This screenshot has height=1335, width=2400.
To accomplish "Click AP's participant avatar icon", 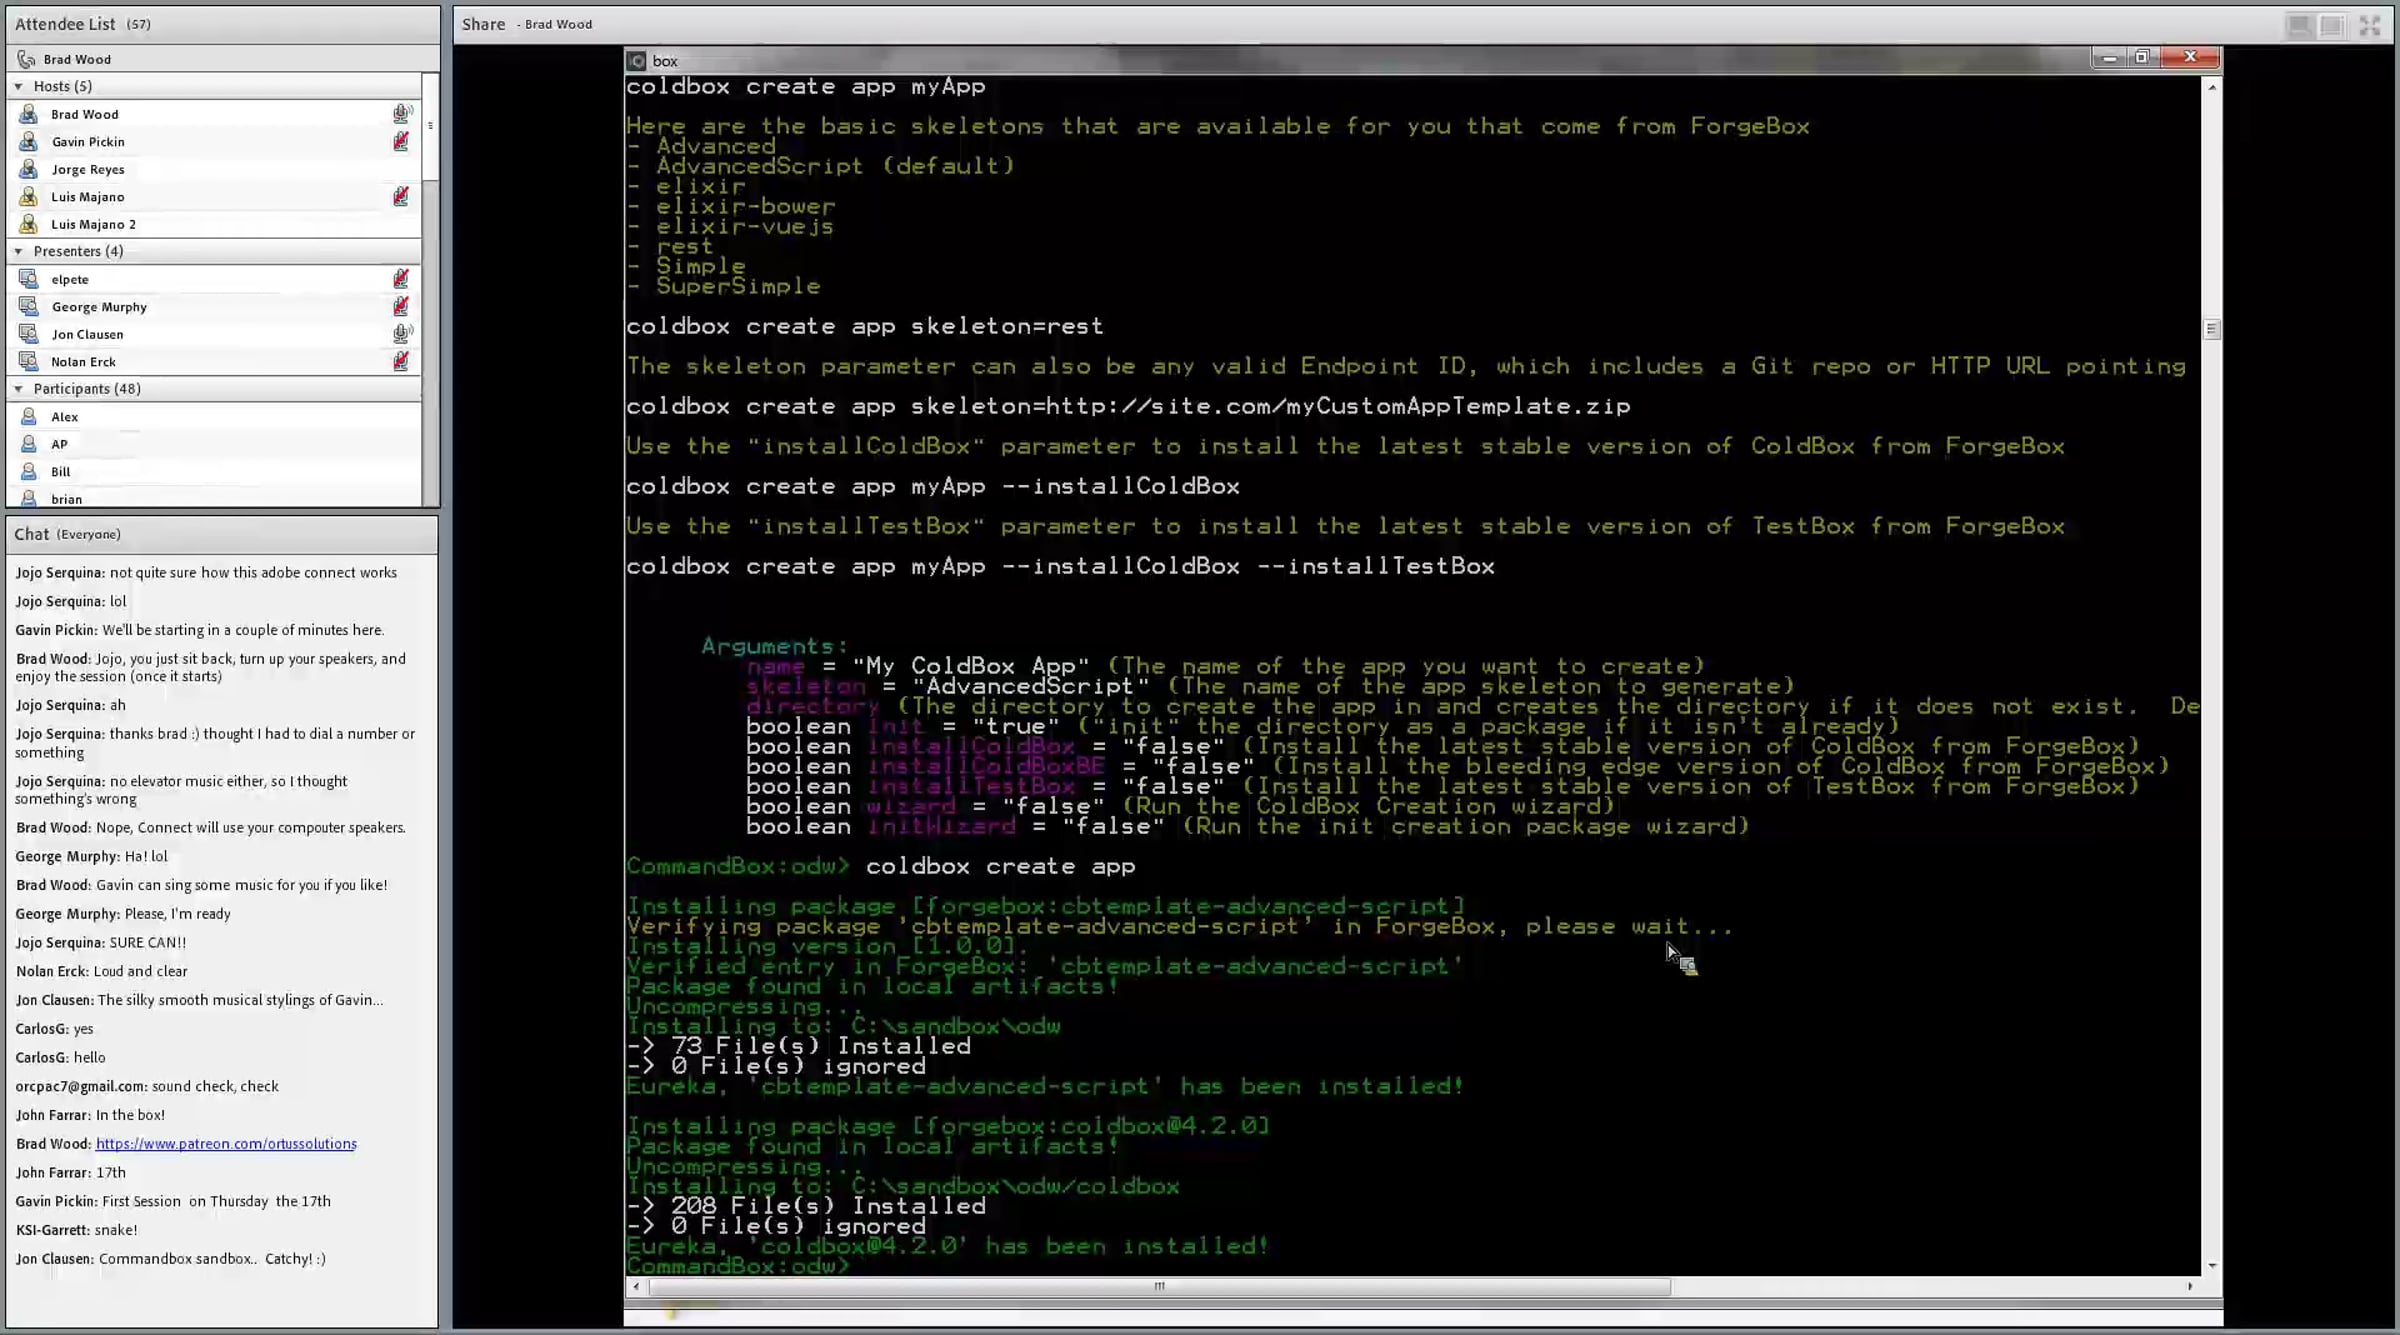I will click(29, 444).
